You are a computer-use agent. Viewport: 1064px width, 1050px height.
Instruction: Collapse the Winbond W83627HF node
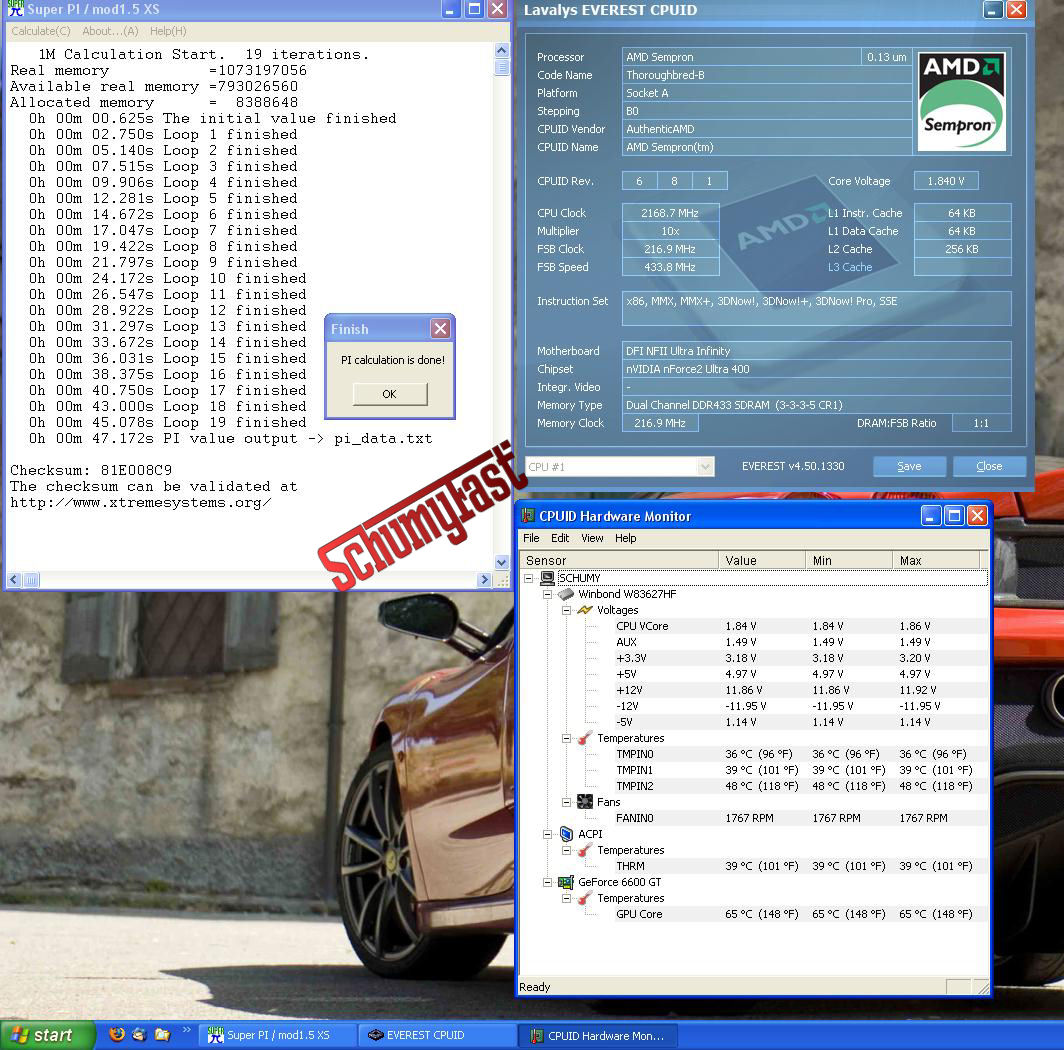tap(547, 594)
